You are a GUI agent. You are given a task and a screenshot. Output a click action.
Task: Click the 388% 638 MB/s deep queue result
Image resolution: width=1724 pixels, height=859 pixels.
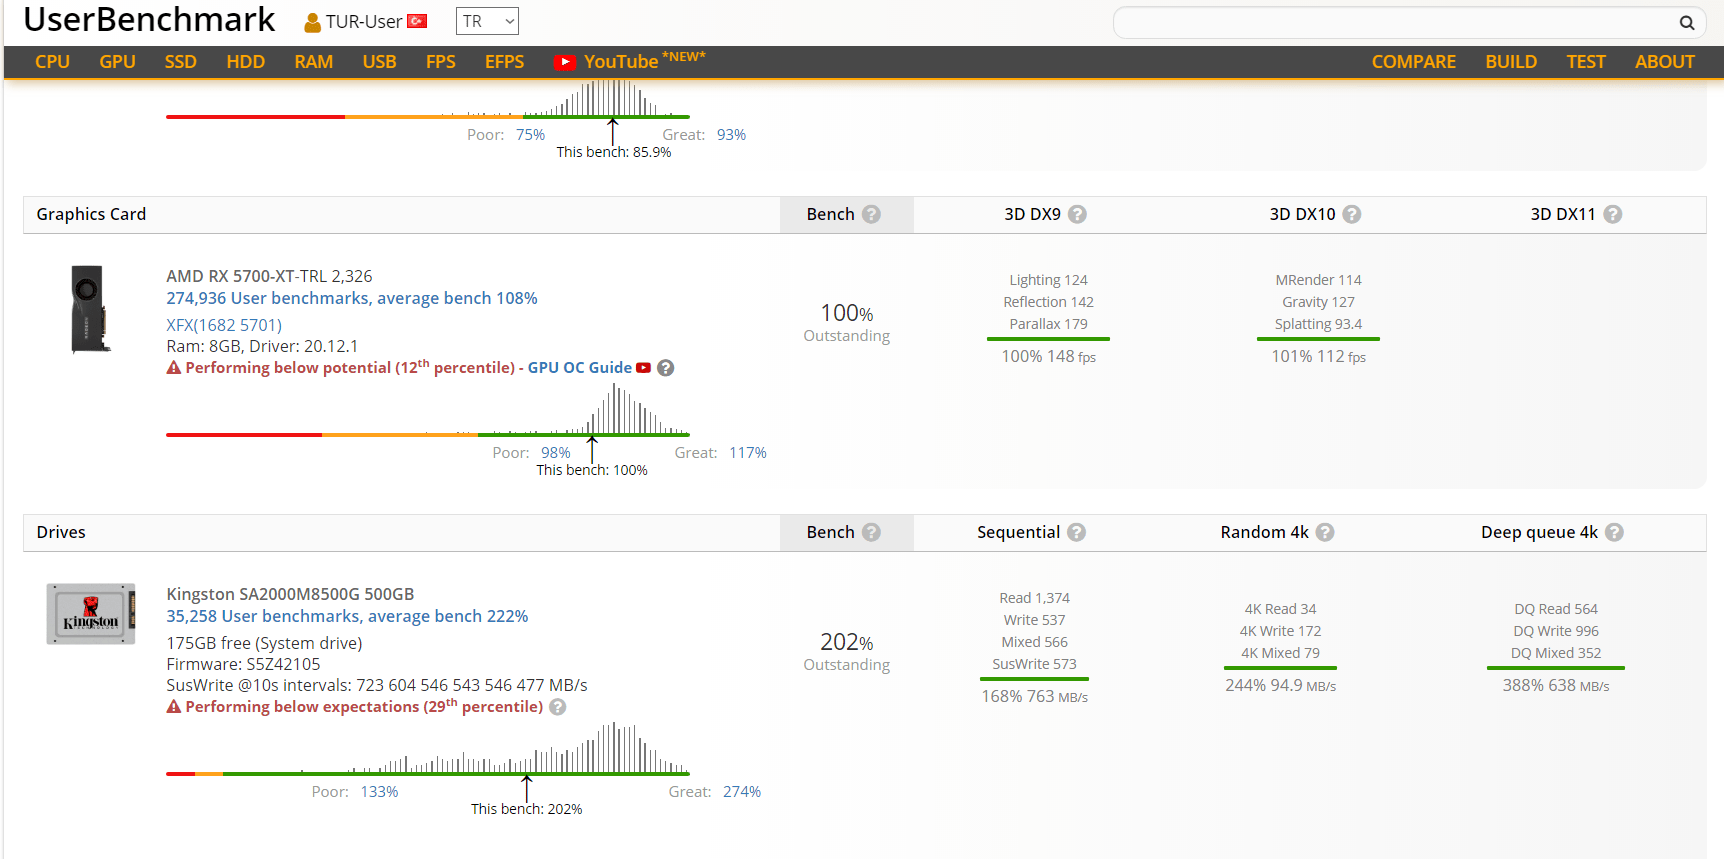[x=1556, y=686]
